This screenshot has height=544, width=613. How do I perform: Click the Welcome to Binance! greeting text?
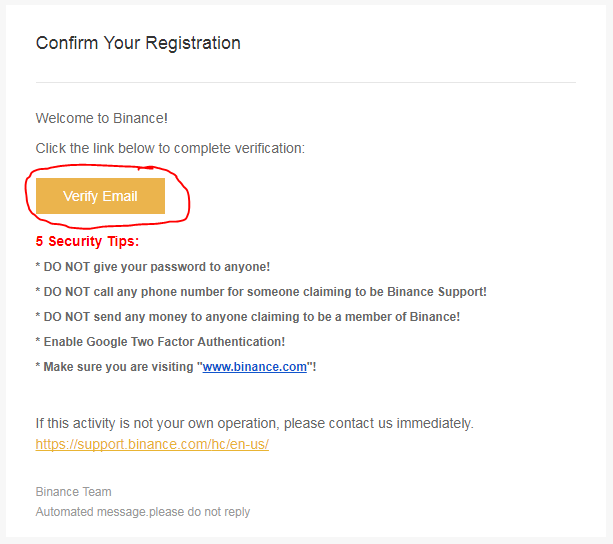click(x=102, y=118)
